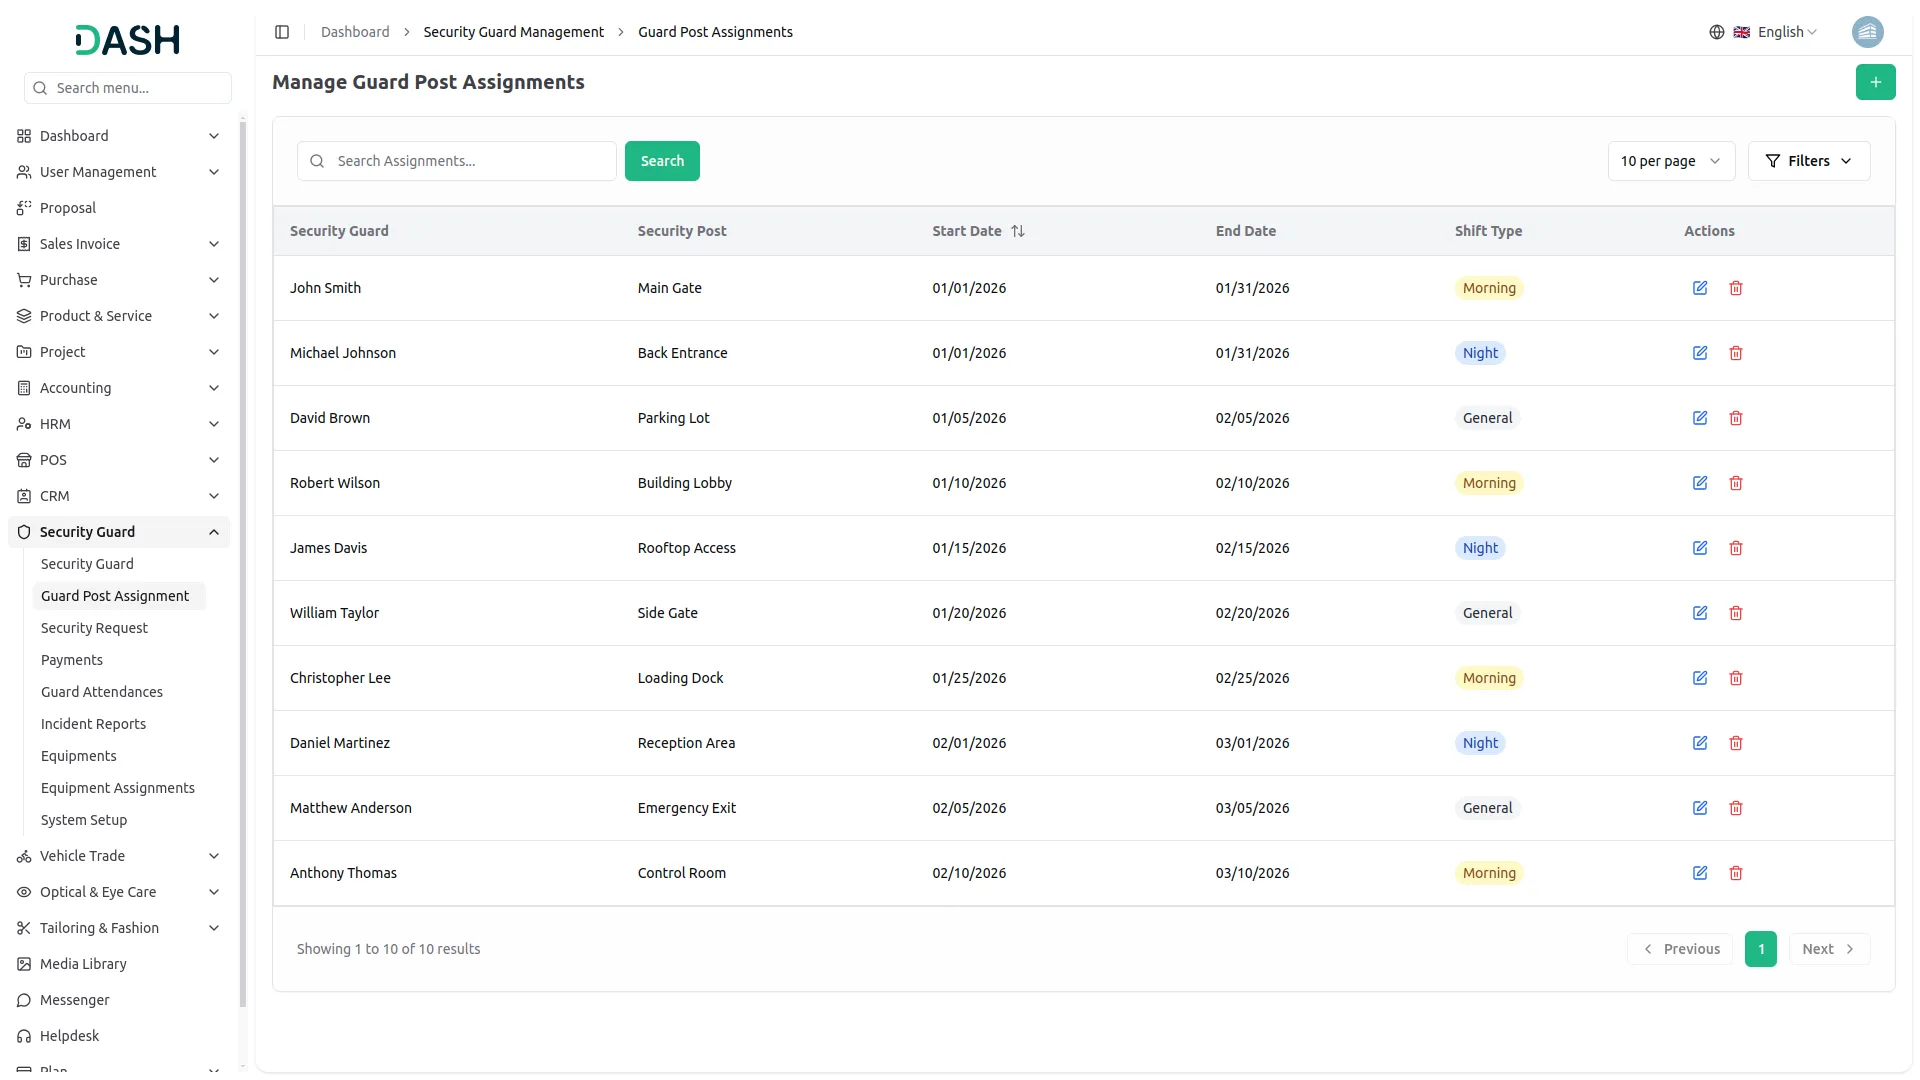Open Incident Reports in sidebar
The image size is (1920, 1080).
pyautogui.click(x=93, y=724)
